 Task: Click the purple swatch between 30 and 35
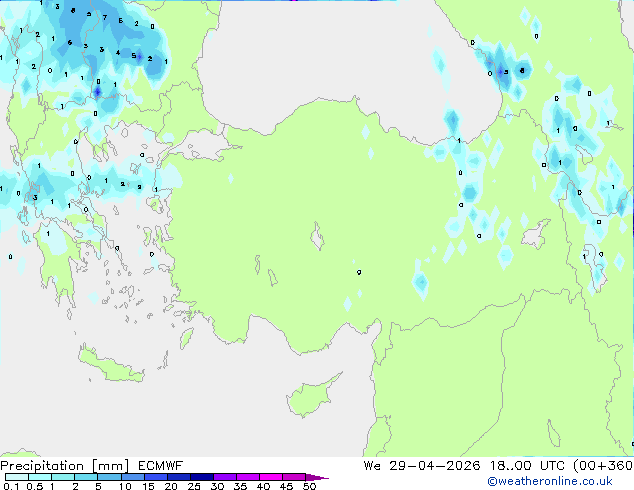click(x=225, y=477)
